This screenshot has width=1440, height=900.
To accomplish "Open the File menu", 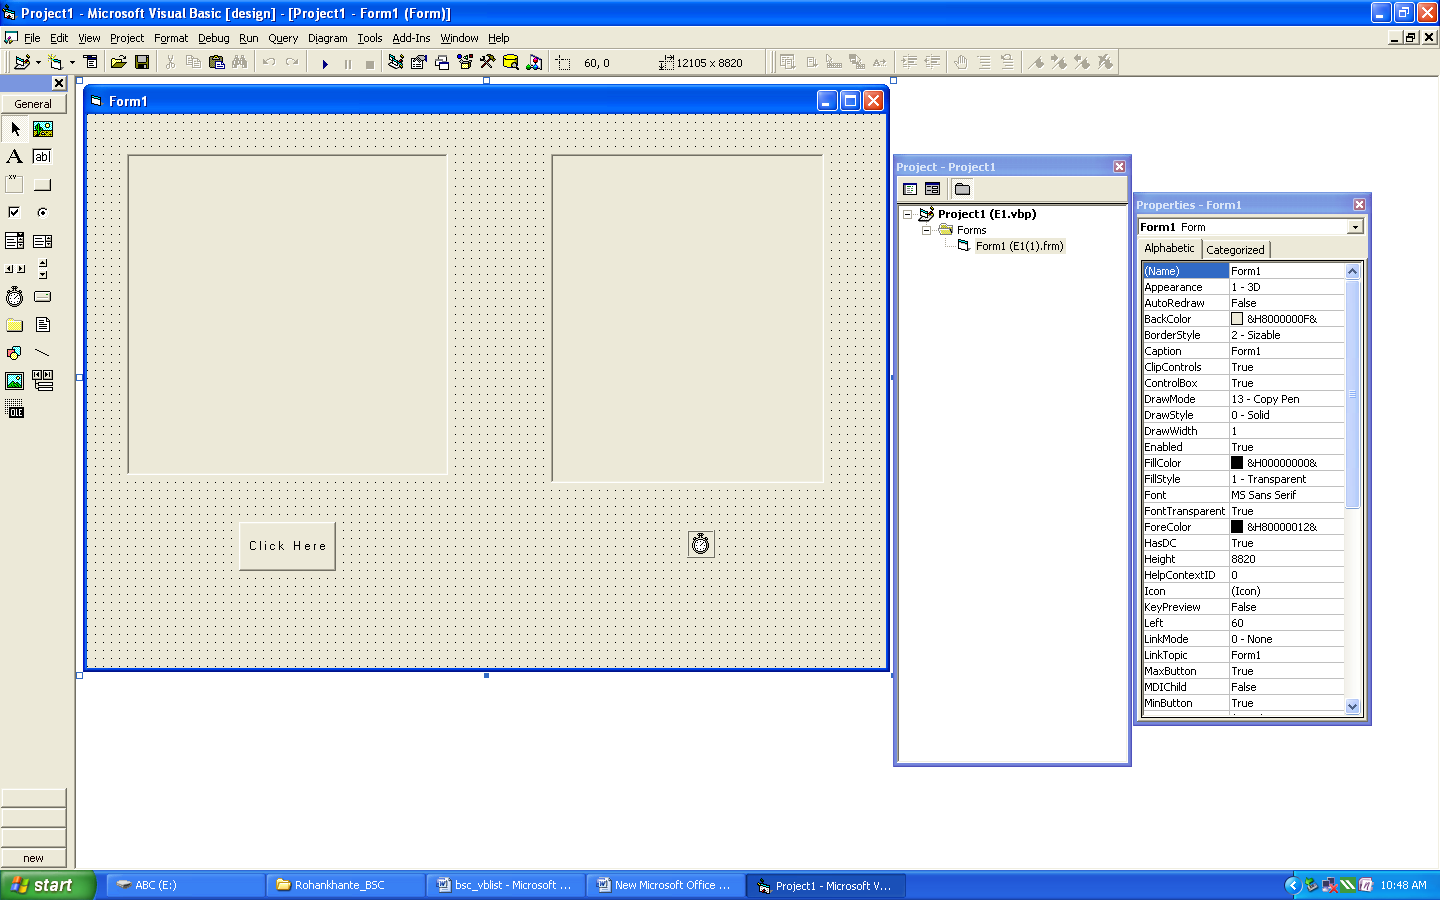I will pos(32,38).
